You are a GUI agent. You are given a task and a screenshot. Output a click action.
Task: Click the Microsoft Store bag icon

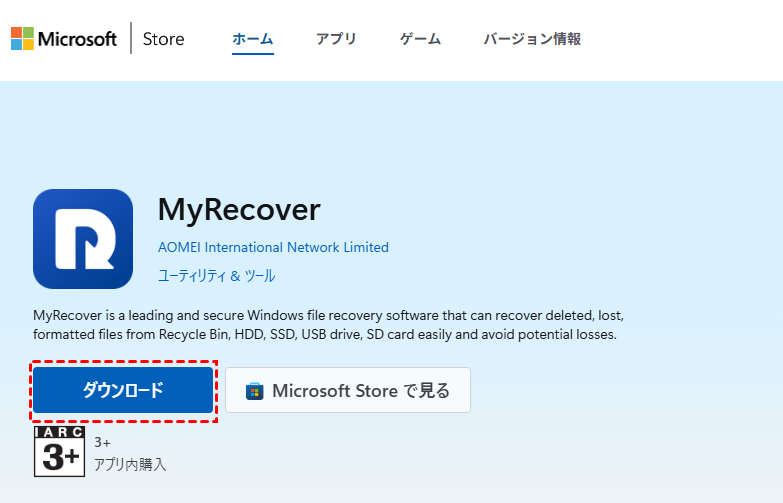(x=255, y=390)
